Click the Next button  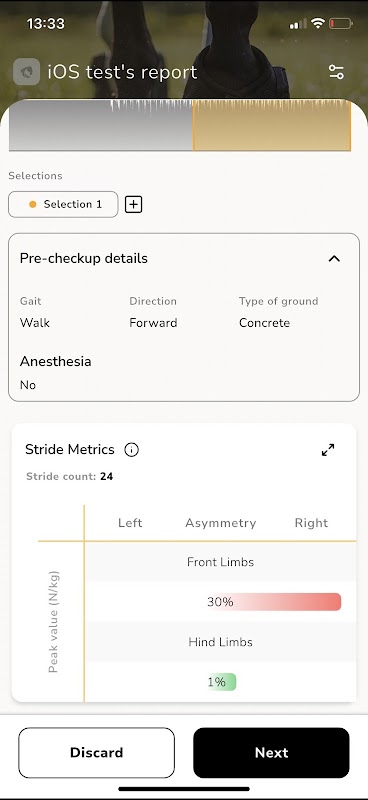(272, 753)
